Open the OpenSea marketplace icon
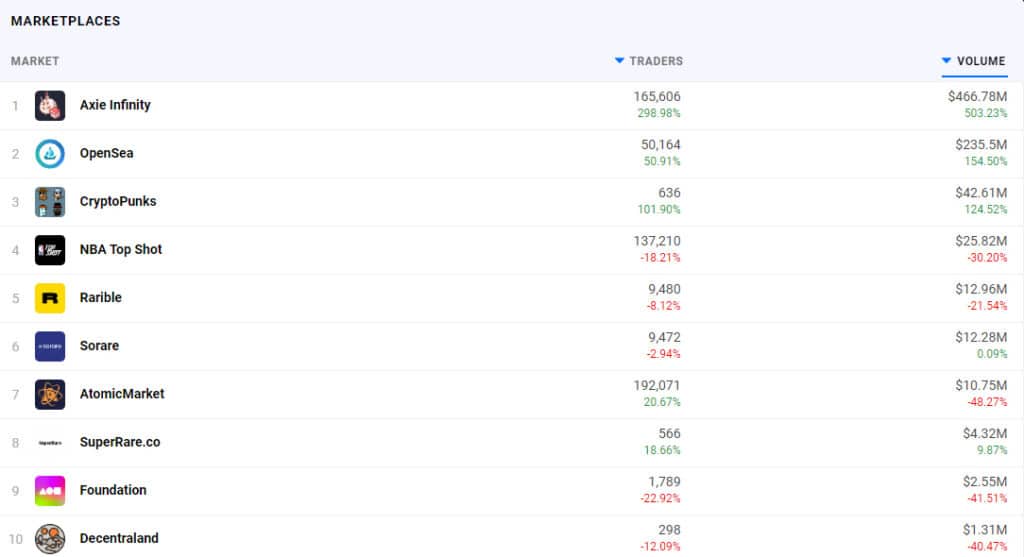Viewport: 1024px width, 557px height. pyautogui.click(x=50, y=153)
